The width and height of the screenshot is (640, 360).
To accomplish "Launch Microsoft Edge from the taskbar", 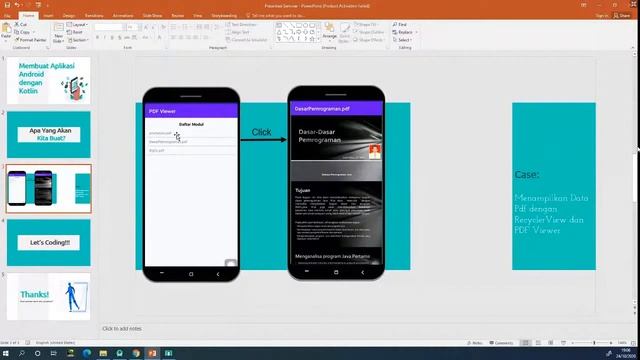I will tap(87, 353).
